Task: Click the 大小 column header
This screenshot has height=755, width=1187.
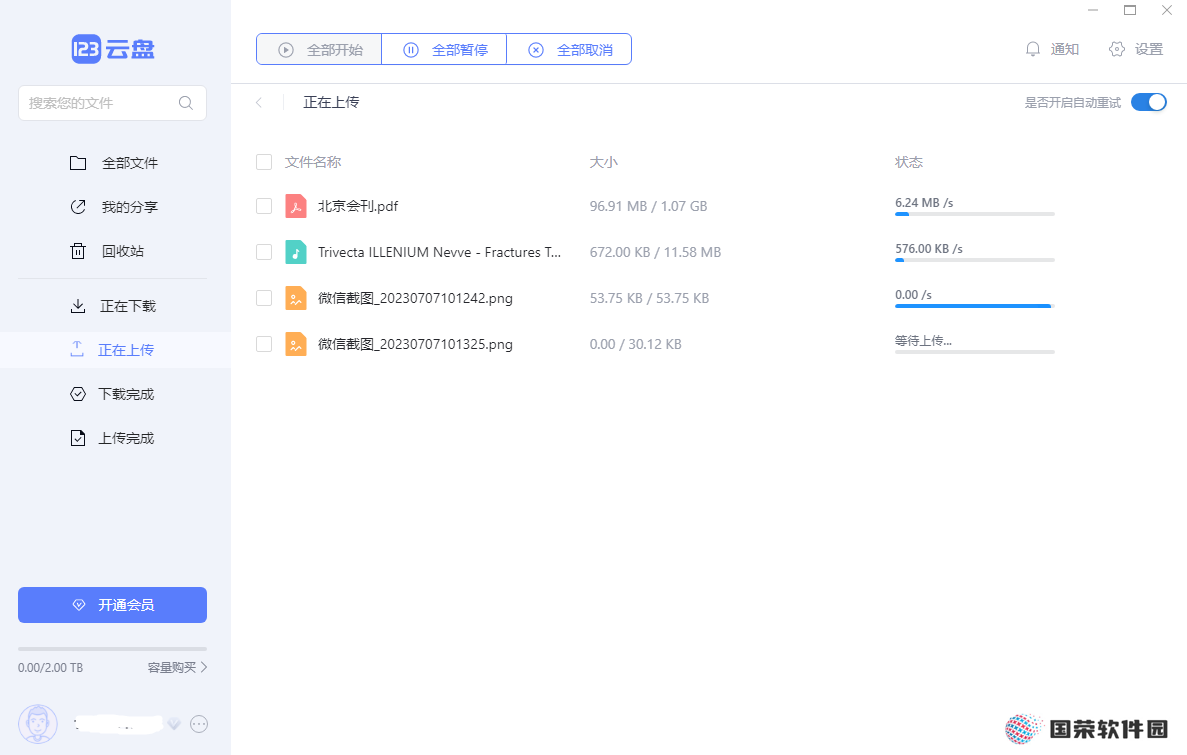Action: pyautogui.click(x=603, y=162)
